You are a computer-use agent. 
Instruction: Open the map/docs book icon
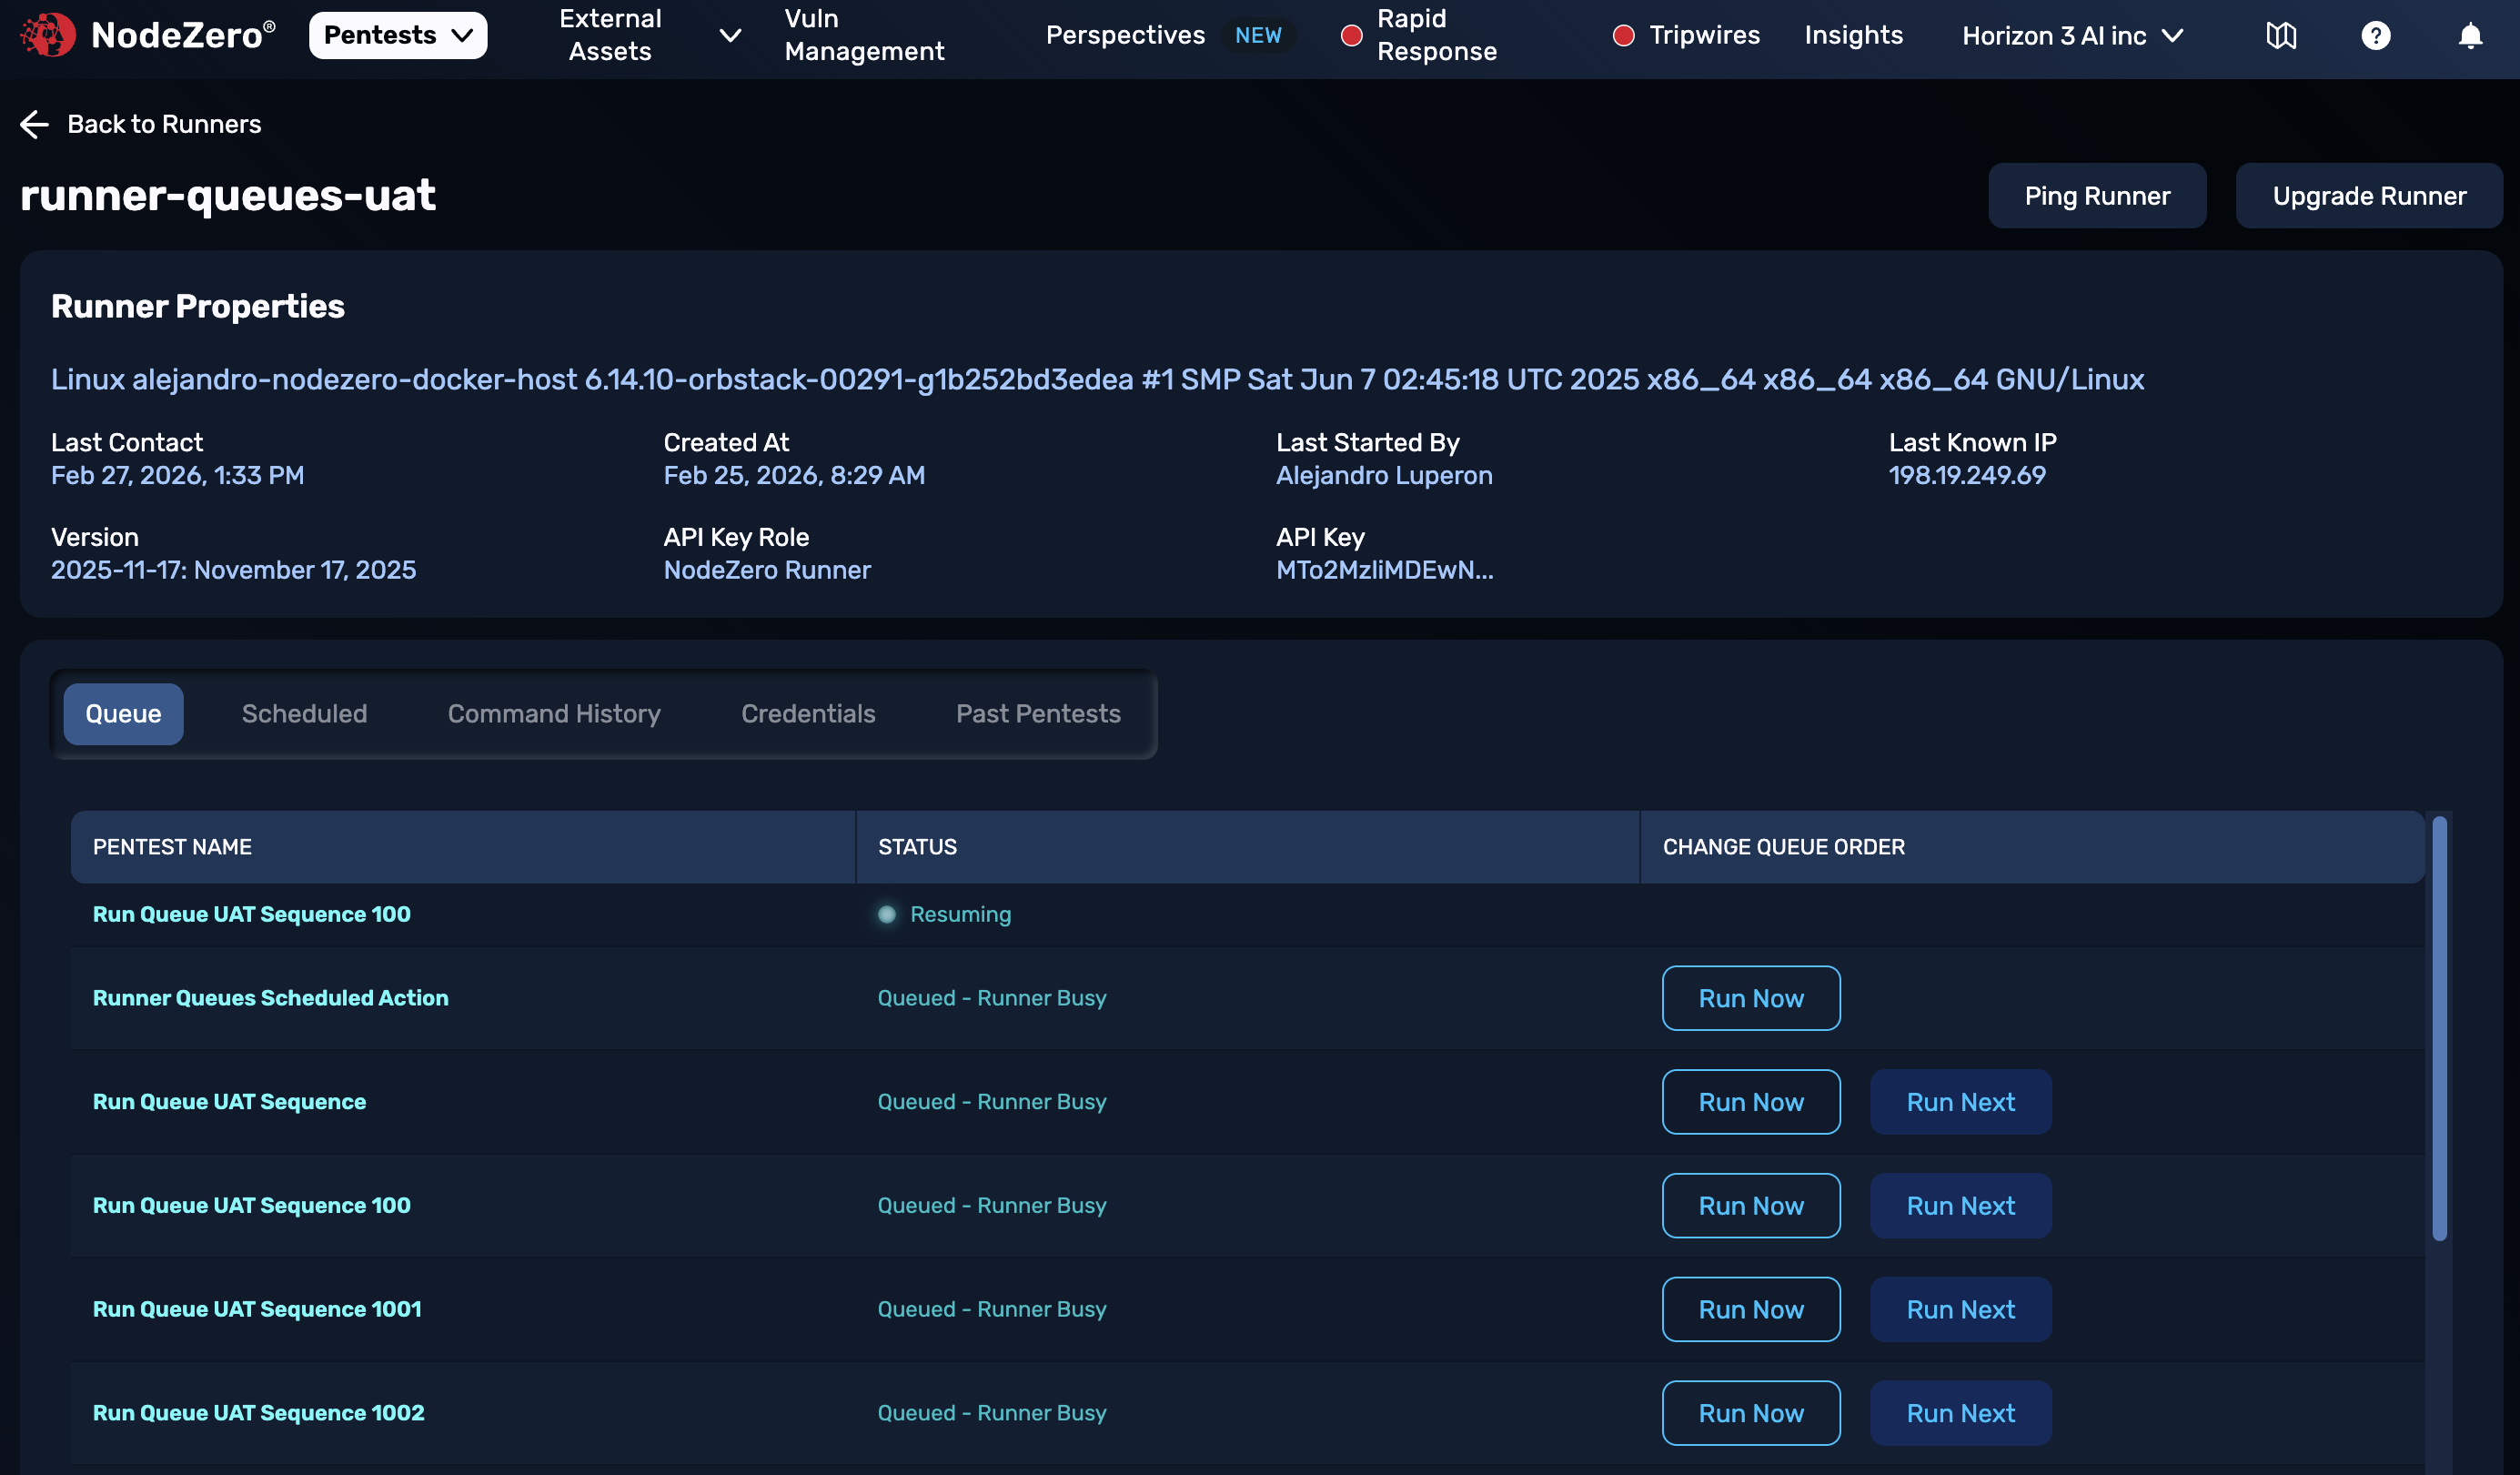tap(2281, 35)
